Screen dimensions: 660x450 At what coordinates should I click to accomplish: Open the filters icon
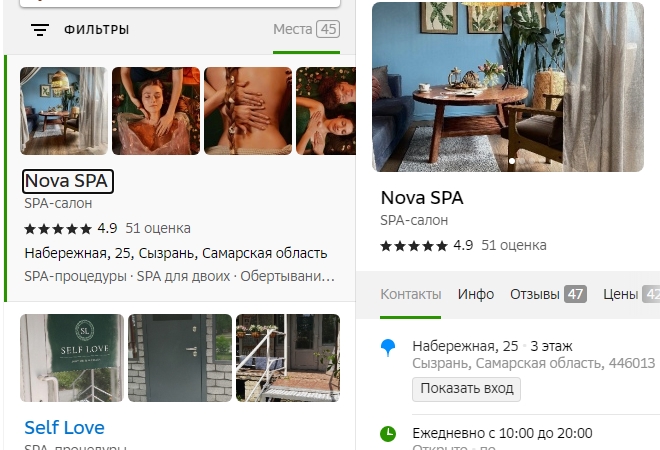[40, 29]
